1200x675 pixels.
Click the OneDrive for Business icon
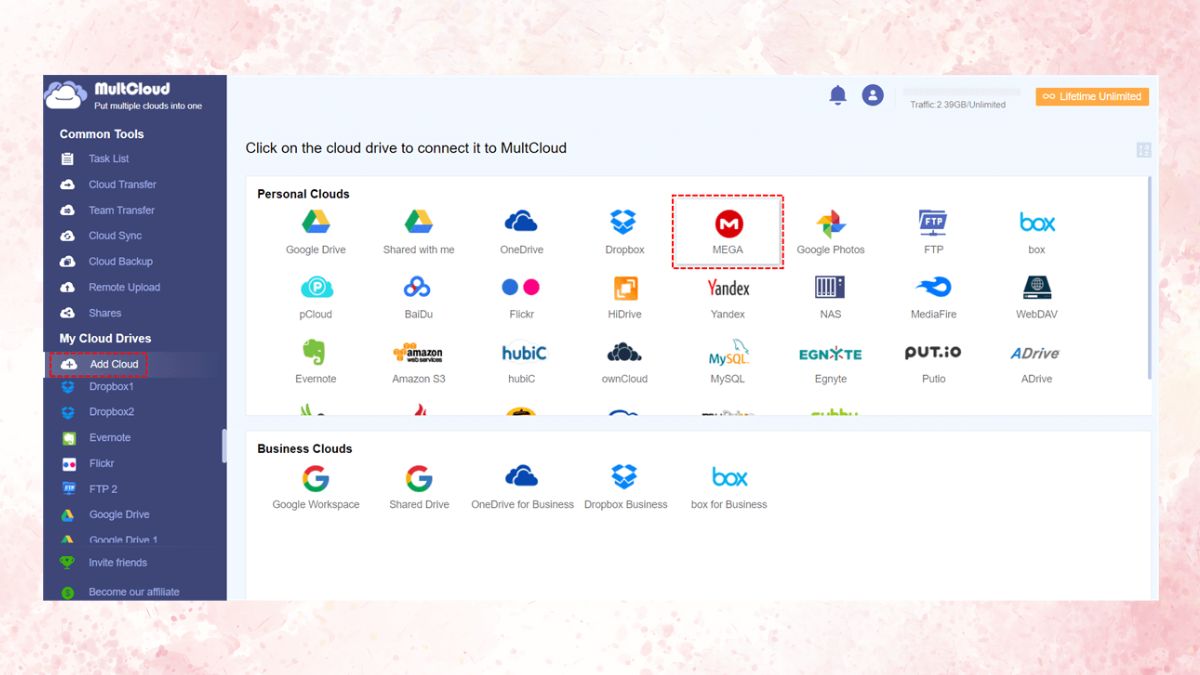521,483
